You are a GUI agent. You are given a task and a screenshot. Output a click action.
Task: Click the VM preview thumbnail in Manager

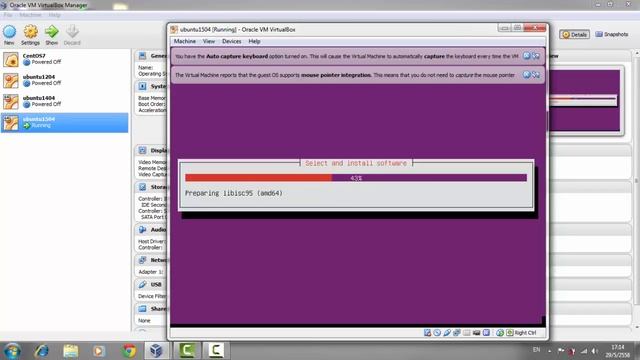[584, 100]
